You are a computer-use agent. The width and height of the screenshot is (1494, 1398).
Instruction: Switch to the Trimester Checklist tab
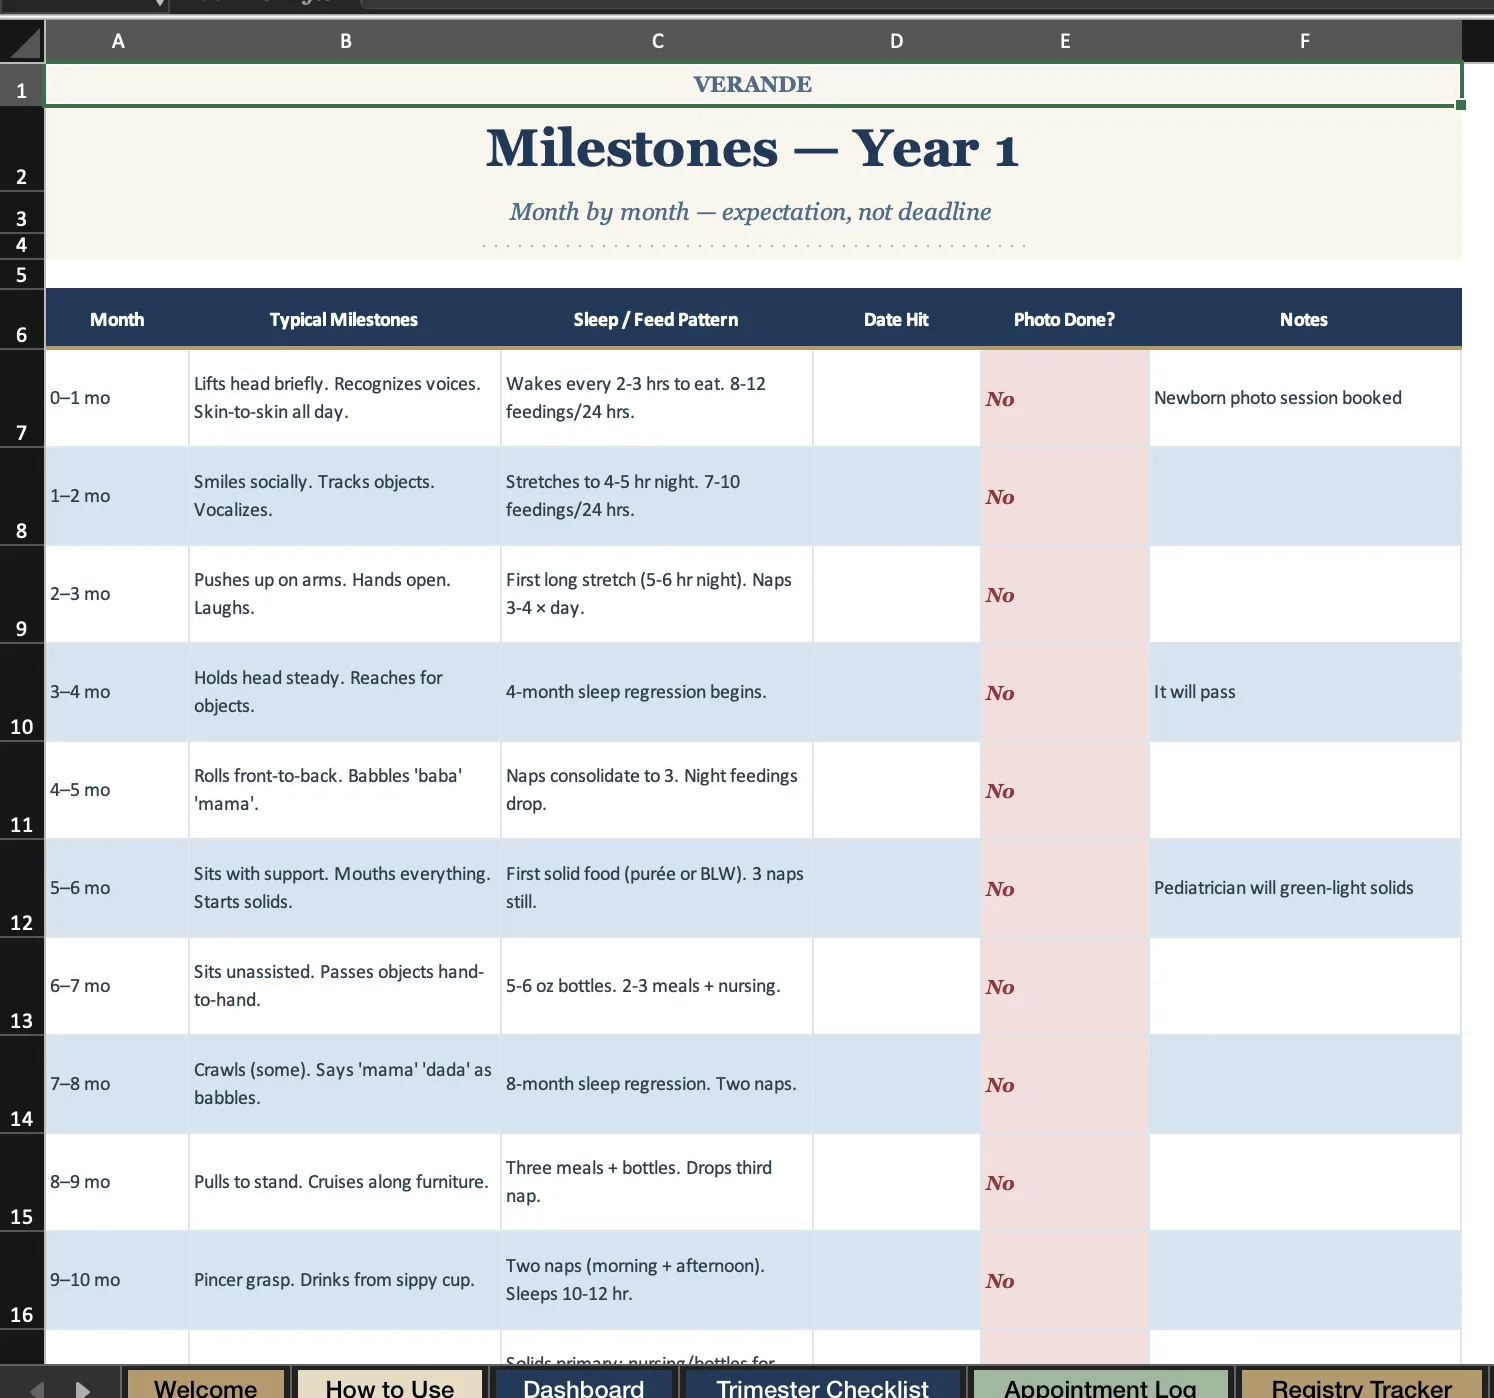[x=822, y=1386]
